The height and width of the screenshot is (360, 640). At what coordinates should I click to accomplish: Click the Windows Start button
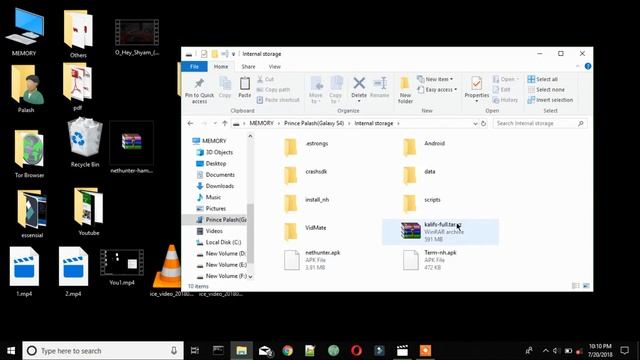click(x=11, y=351)
